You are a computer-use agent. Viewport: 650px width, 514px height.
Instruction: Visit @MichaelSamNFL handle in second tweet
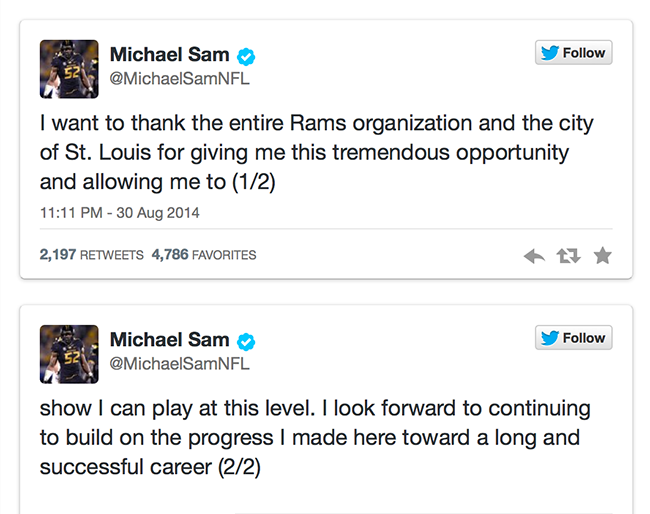tap(179, 364)
